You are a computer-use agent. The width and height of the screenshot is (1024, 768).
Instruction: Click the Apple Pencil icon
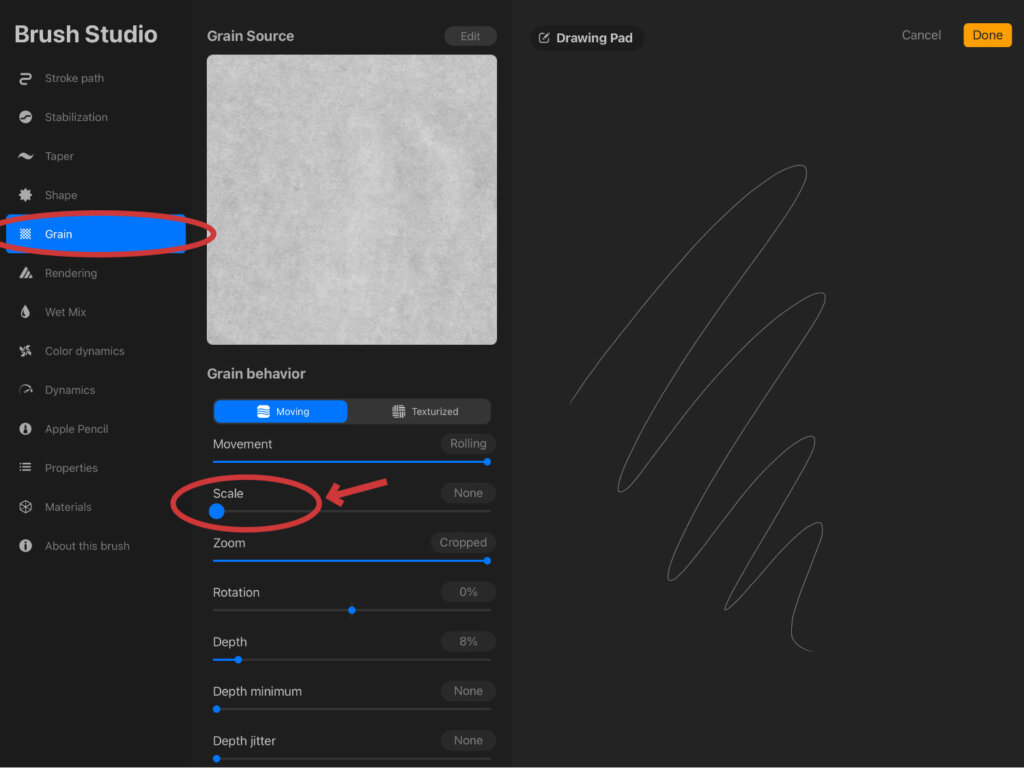point(26,430)
